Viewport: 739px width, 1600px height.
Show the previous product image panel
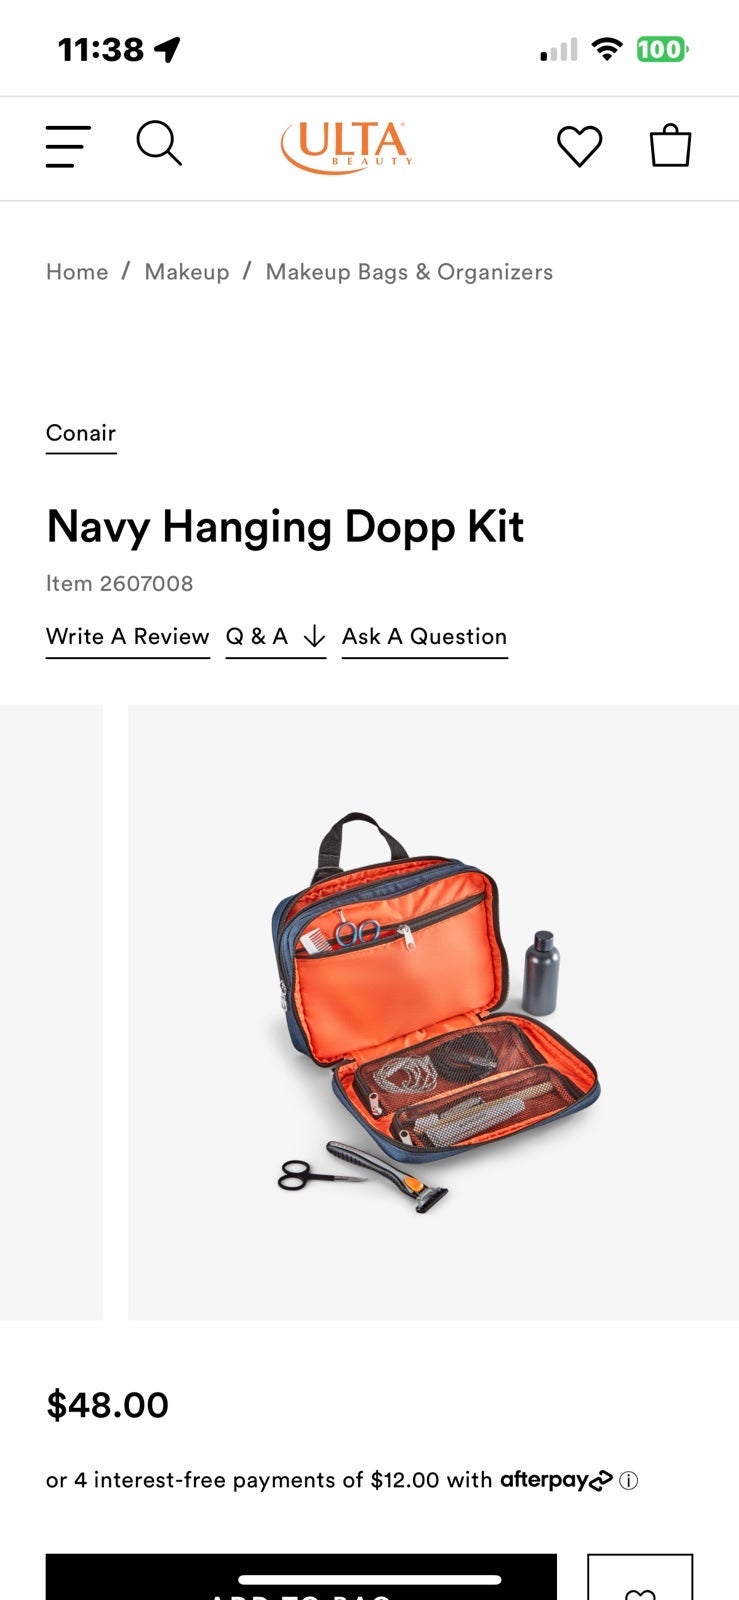pyautogui.click(x=51, y=1012)
